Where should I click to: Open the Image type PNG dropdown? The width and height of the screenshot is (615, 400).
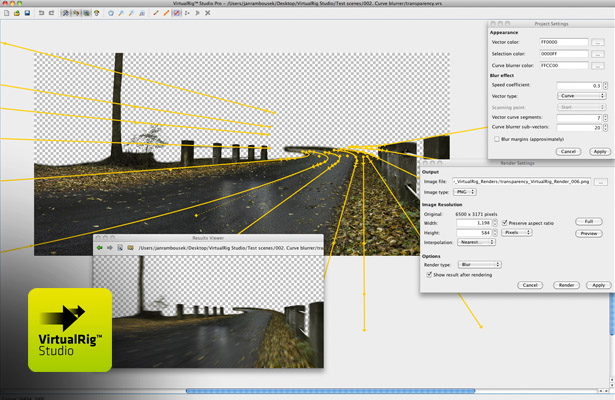pos(465,192)
